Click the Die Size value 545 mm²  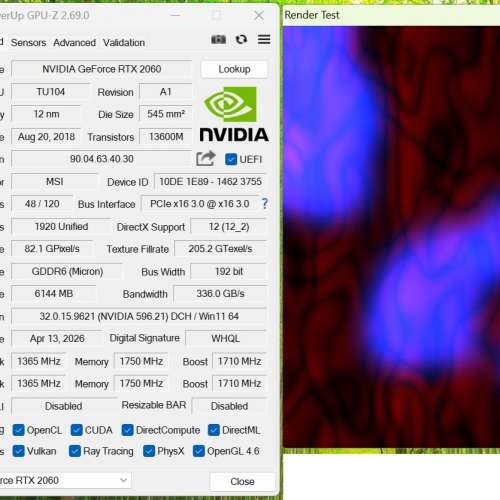coord(166,114)
